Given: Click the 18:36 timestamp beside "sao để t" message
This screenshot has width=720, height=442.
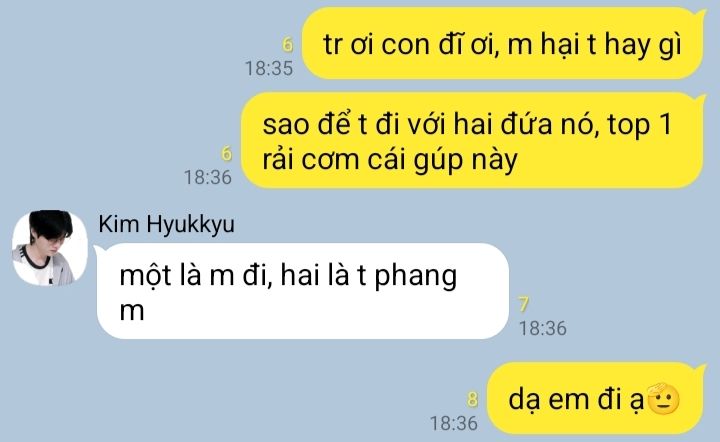Looking at the screenshot, I should point(208,177).
